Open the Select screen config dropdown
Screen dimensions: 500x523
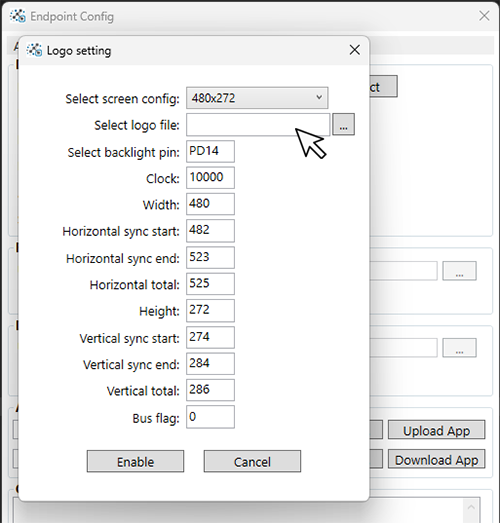(x=257, y=98)
